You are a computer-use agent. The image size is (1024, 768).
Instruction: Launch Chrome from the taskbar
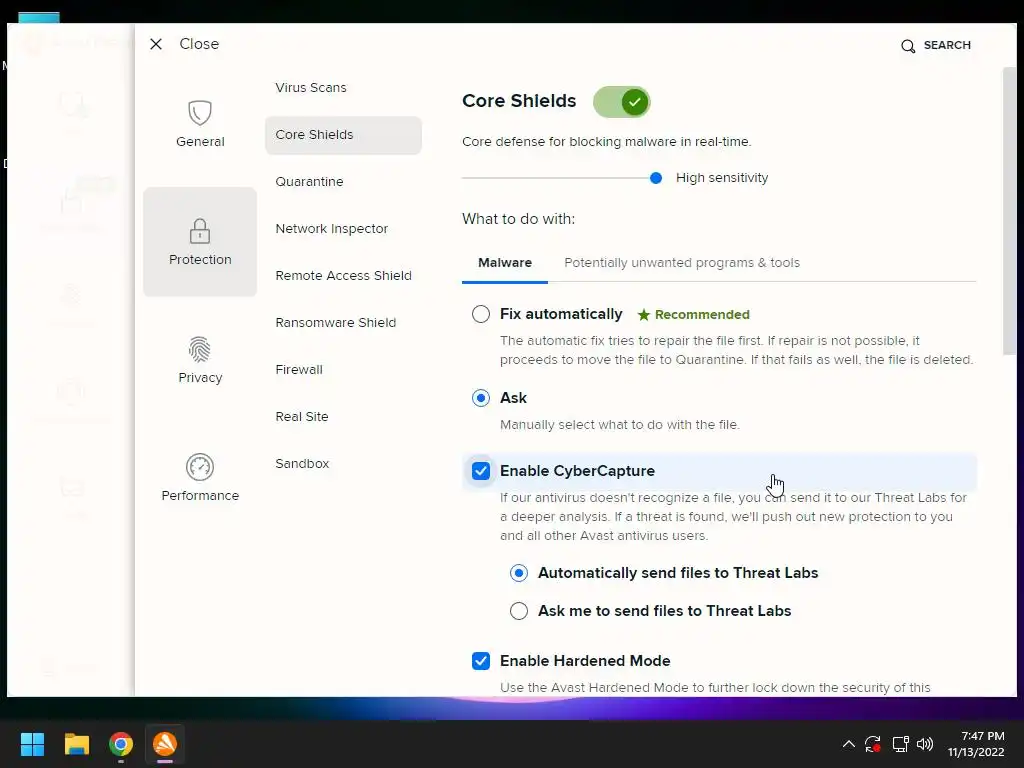pos(121,744)
